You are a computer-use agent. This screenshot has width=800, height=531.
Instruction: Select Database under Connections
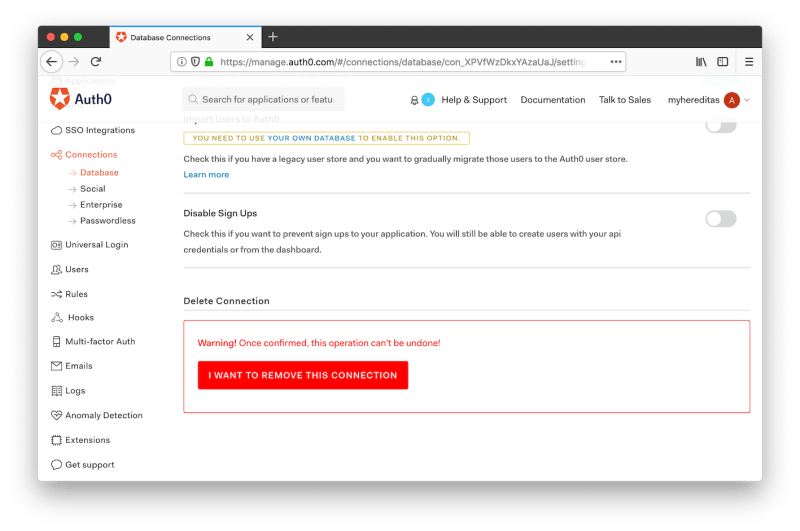tap(99, 172)
